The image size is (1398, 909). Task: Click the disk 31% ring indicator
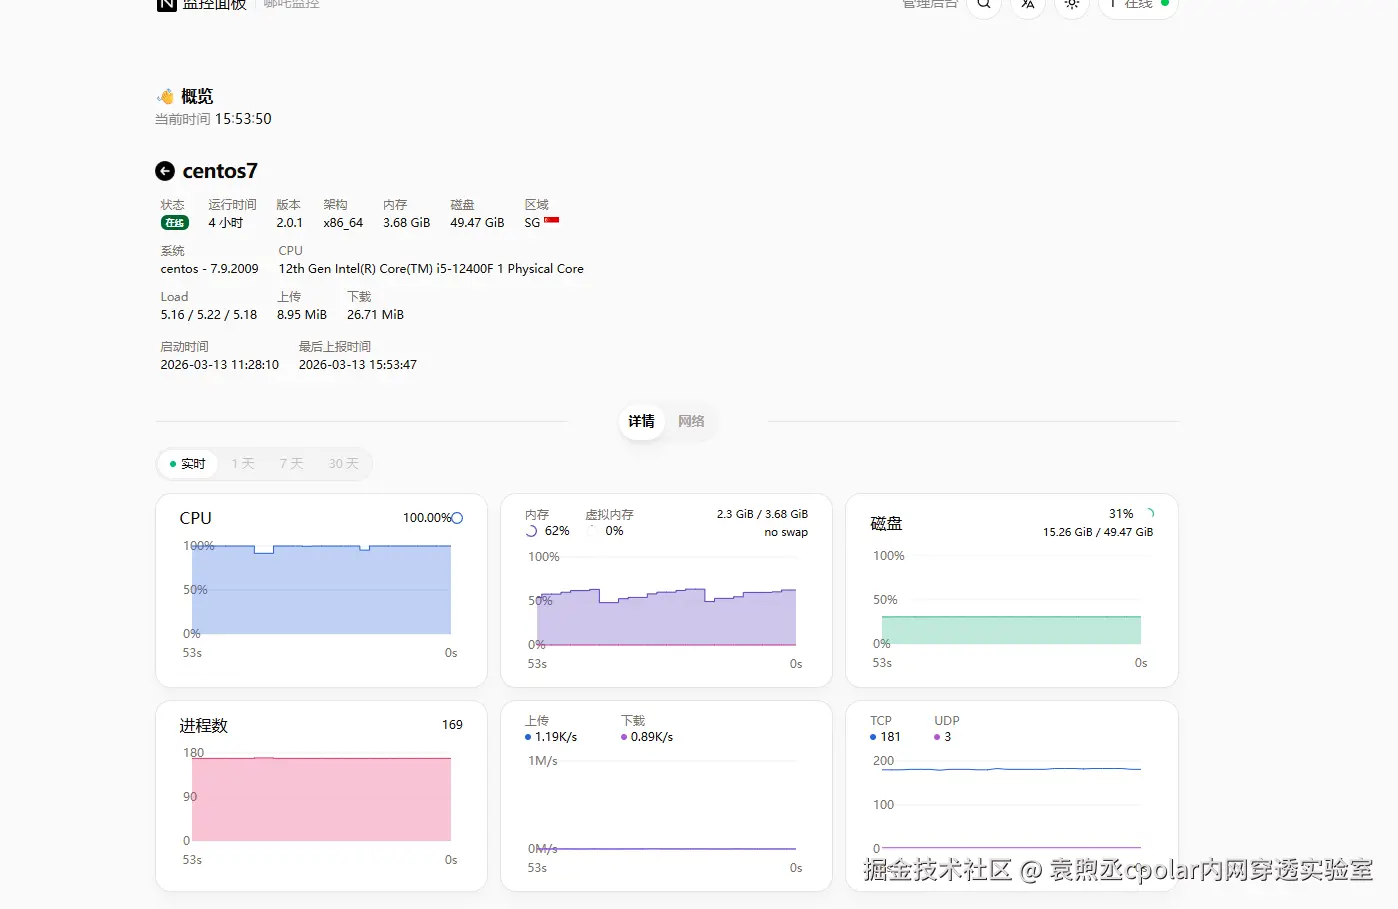click(1149, 513)
